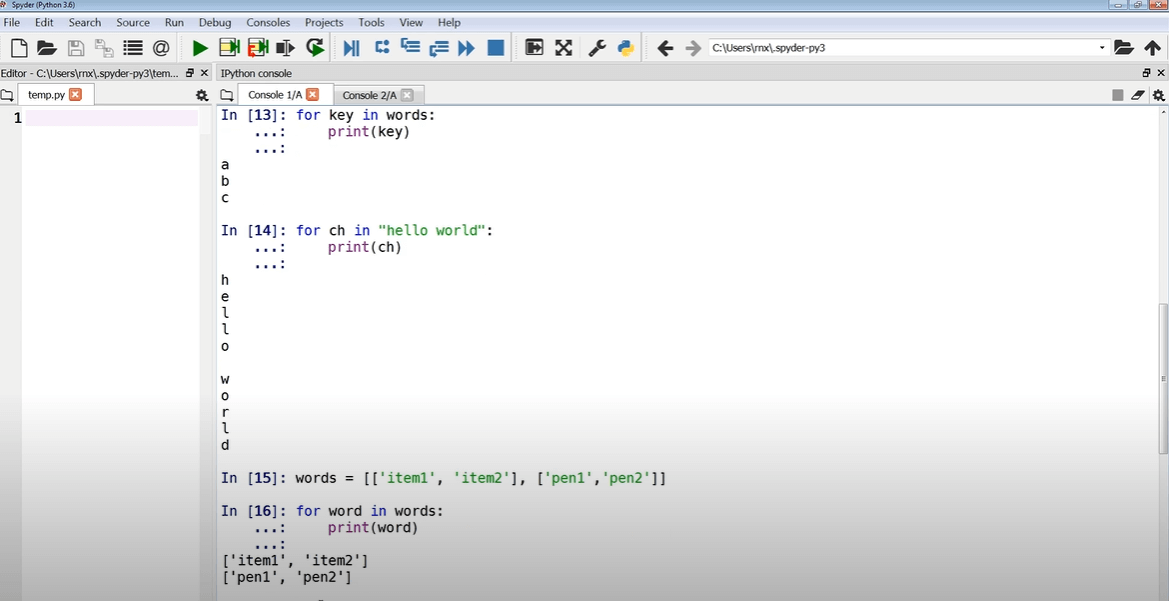The height and width of the screenshot is (601, 1169).
Task: Create a new file with toolbar icon
Action: (x=19, y=48)
